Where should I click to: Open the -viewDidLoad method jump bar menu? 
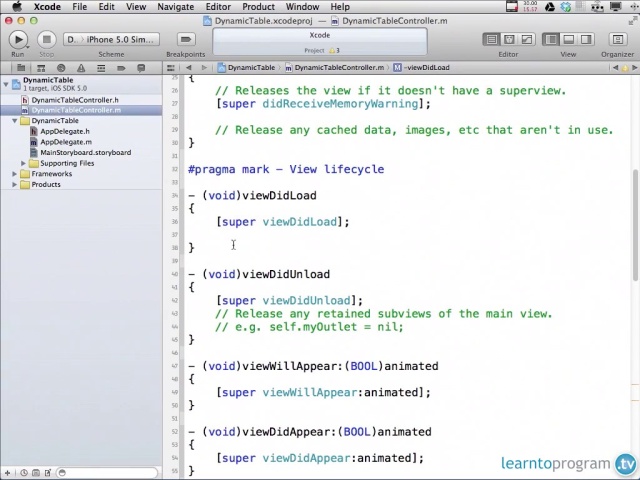click(x=422, y=68)
